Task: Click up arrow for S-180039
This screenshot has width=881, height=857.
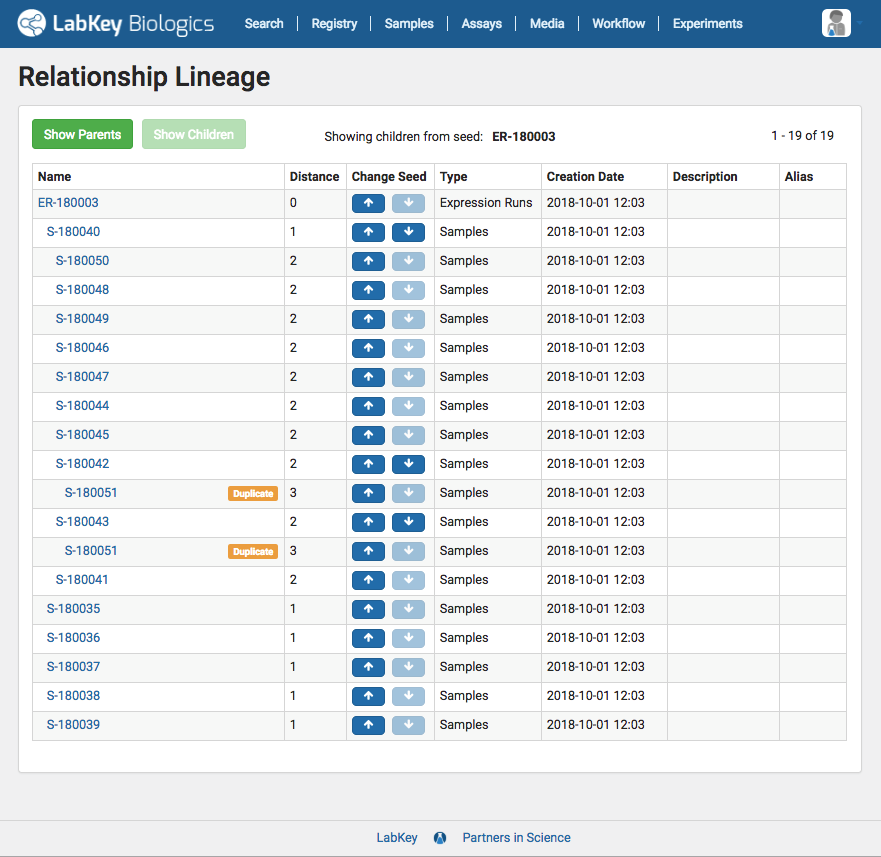Action: [x=368, y=725]
